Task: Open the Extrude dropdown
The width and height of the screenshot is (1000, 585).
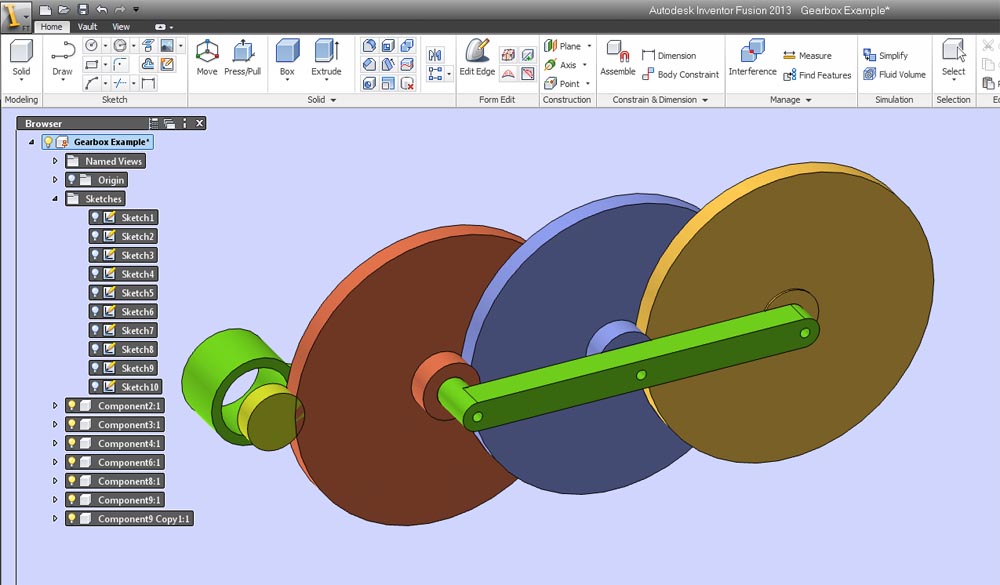Action: click(x=326, y=80)
